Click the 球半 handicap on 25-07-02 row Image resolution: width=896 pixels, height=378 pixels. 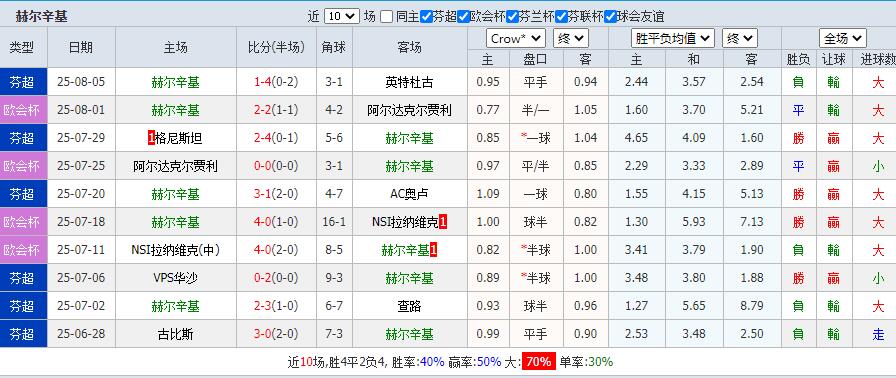pos(535,306)
